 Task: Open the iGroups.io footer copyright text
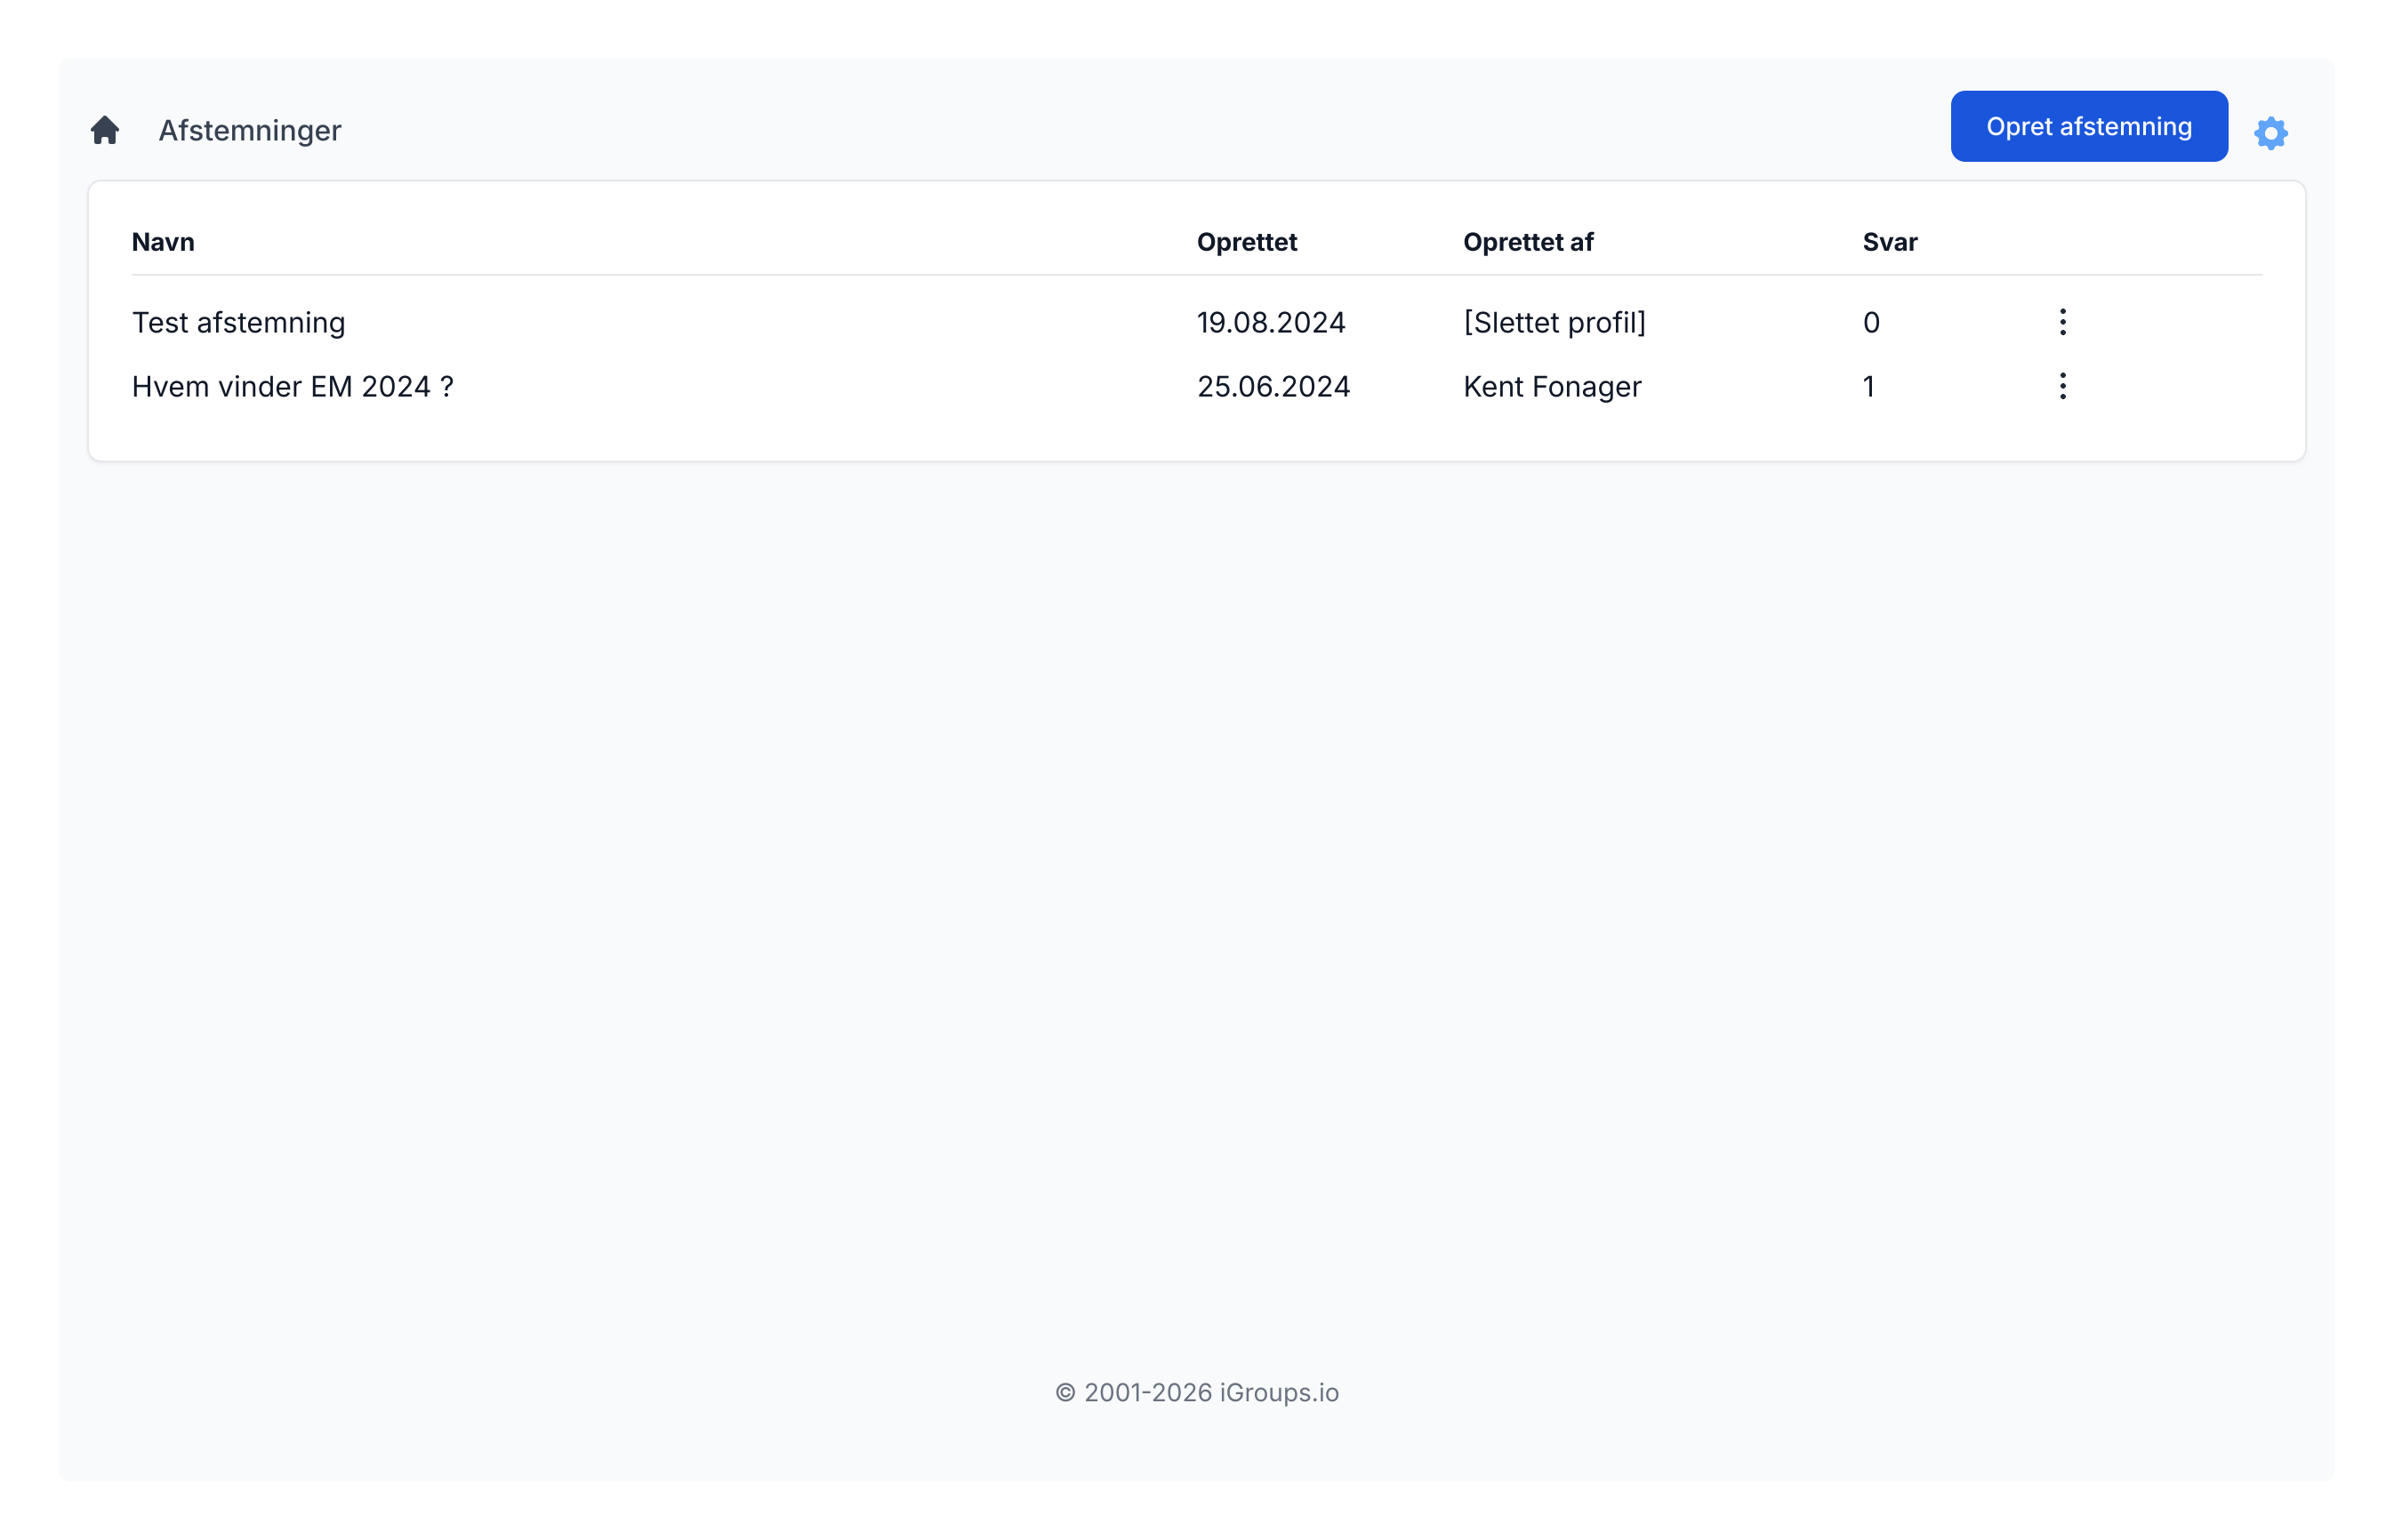tap(1197, 1392)
